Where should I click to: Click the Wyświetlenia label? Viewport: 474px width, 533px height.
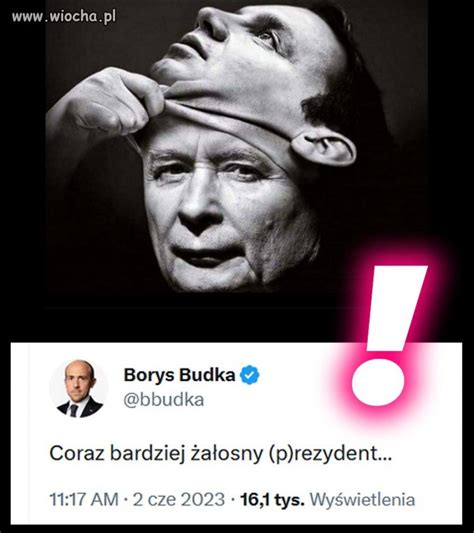pyautogui.click(x=362, y=500)
